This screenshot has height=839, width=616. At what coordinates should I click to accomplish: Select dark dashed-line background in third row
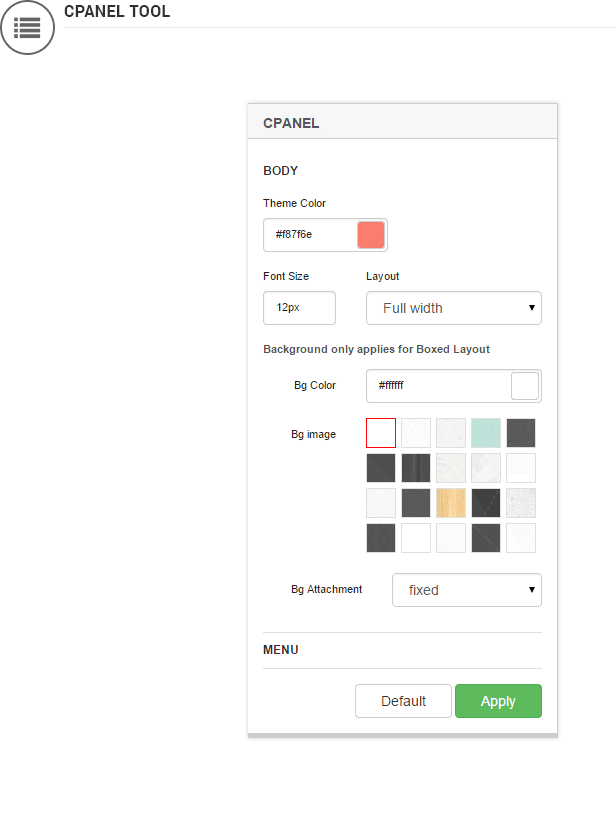[x=486, y=503]
